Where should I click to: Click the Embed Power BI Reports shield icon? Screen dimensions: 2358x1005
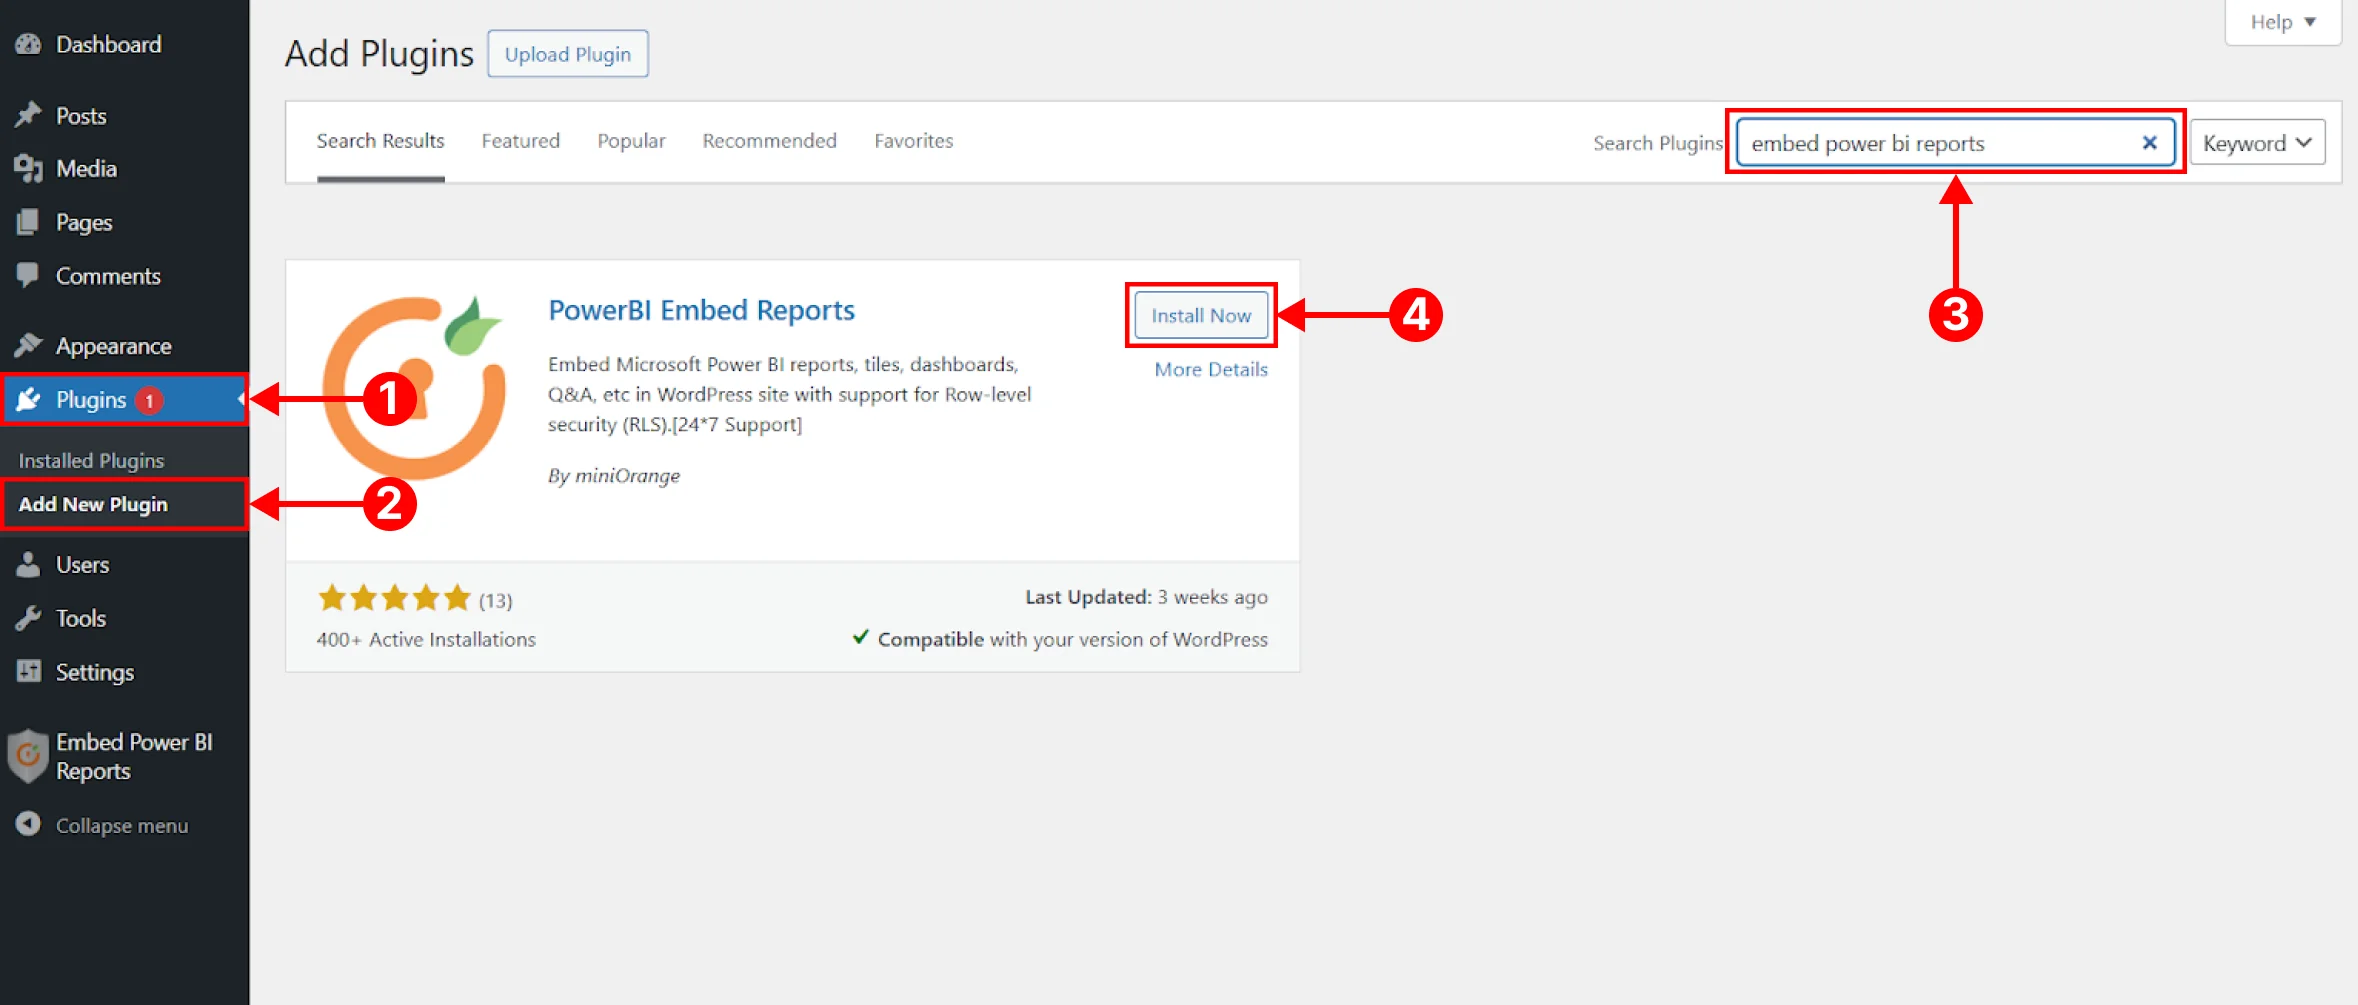[28, 756]
